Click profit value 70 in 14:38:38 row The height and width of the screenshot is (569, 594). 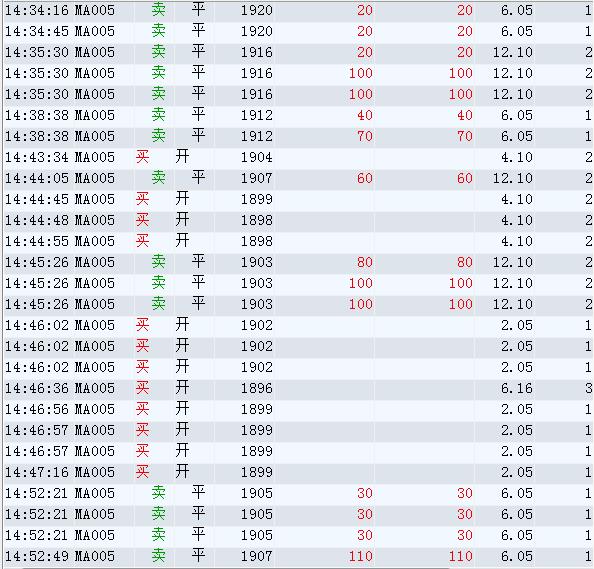point(365,136)
